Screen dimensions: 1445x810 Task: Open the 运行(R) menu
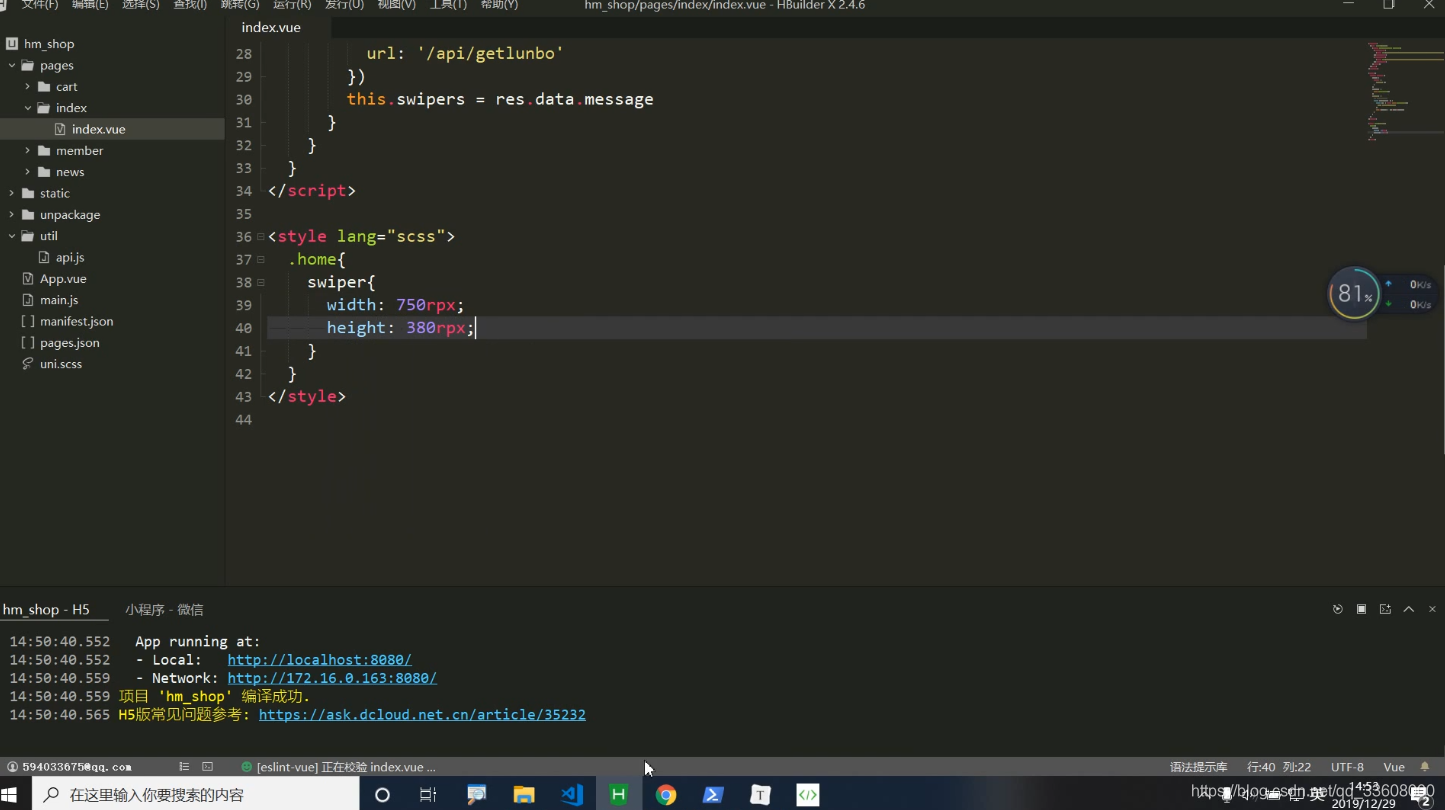292,5
